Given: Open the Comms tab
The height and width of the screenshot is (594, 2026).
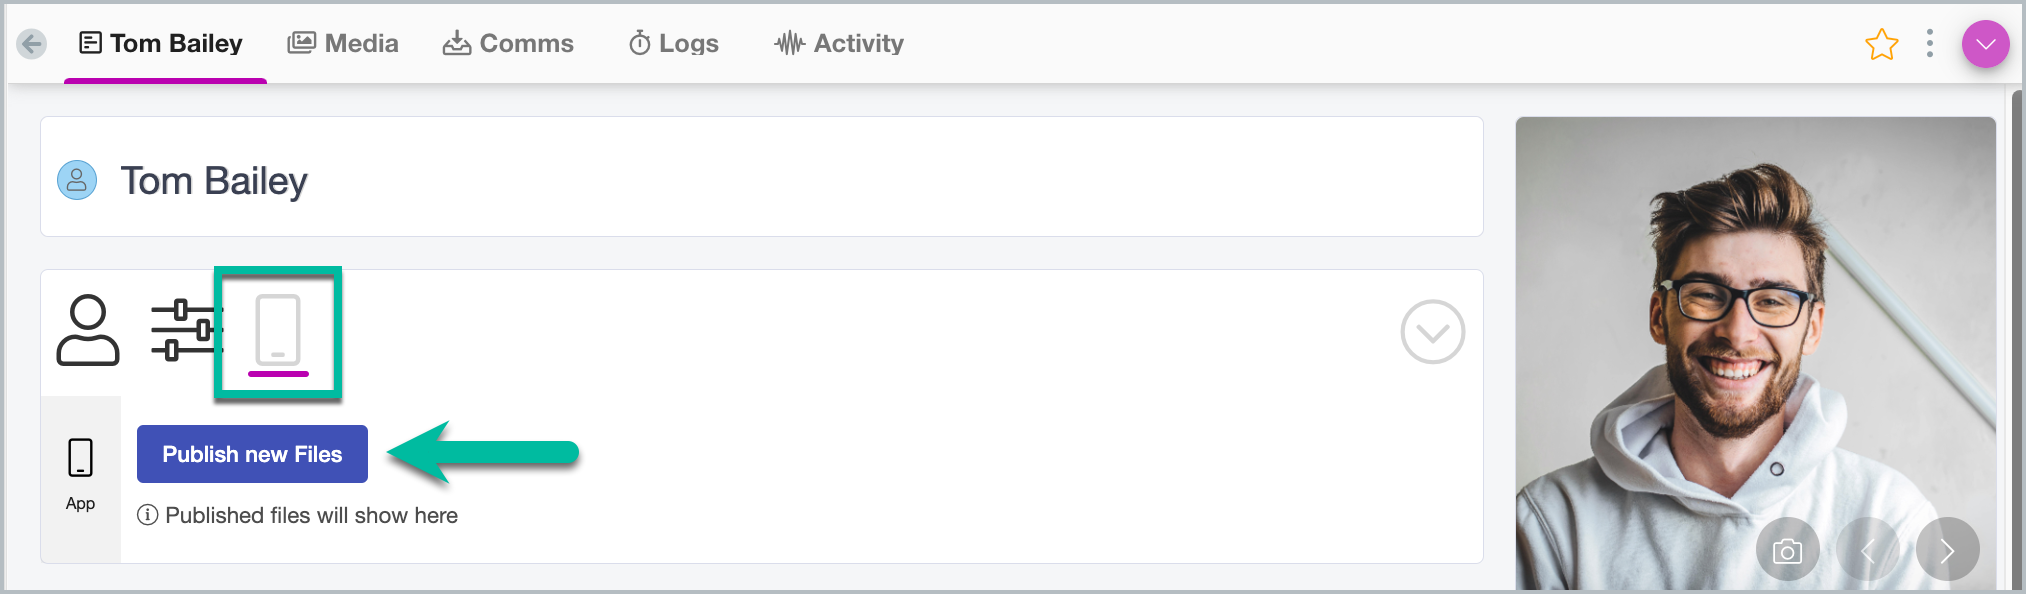Looking at the screenshot, I should (508, 44).
